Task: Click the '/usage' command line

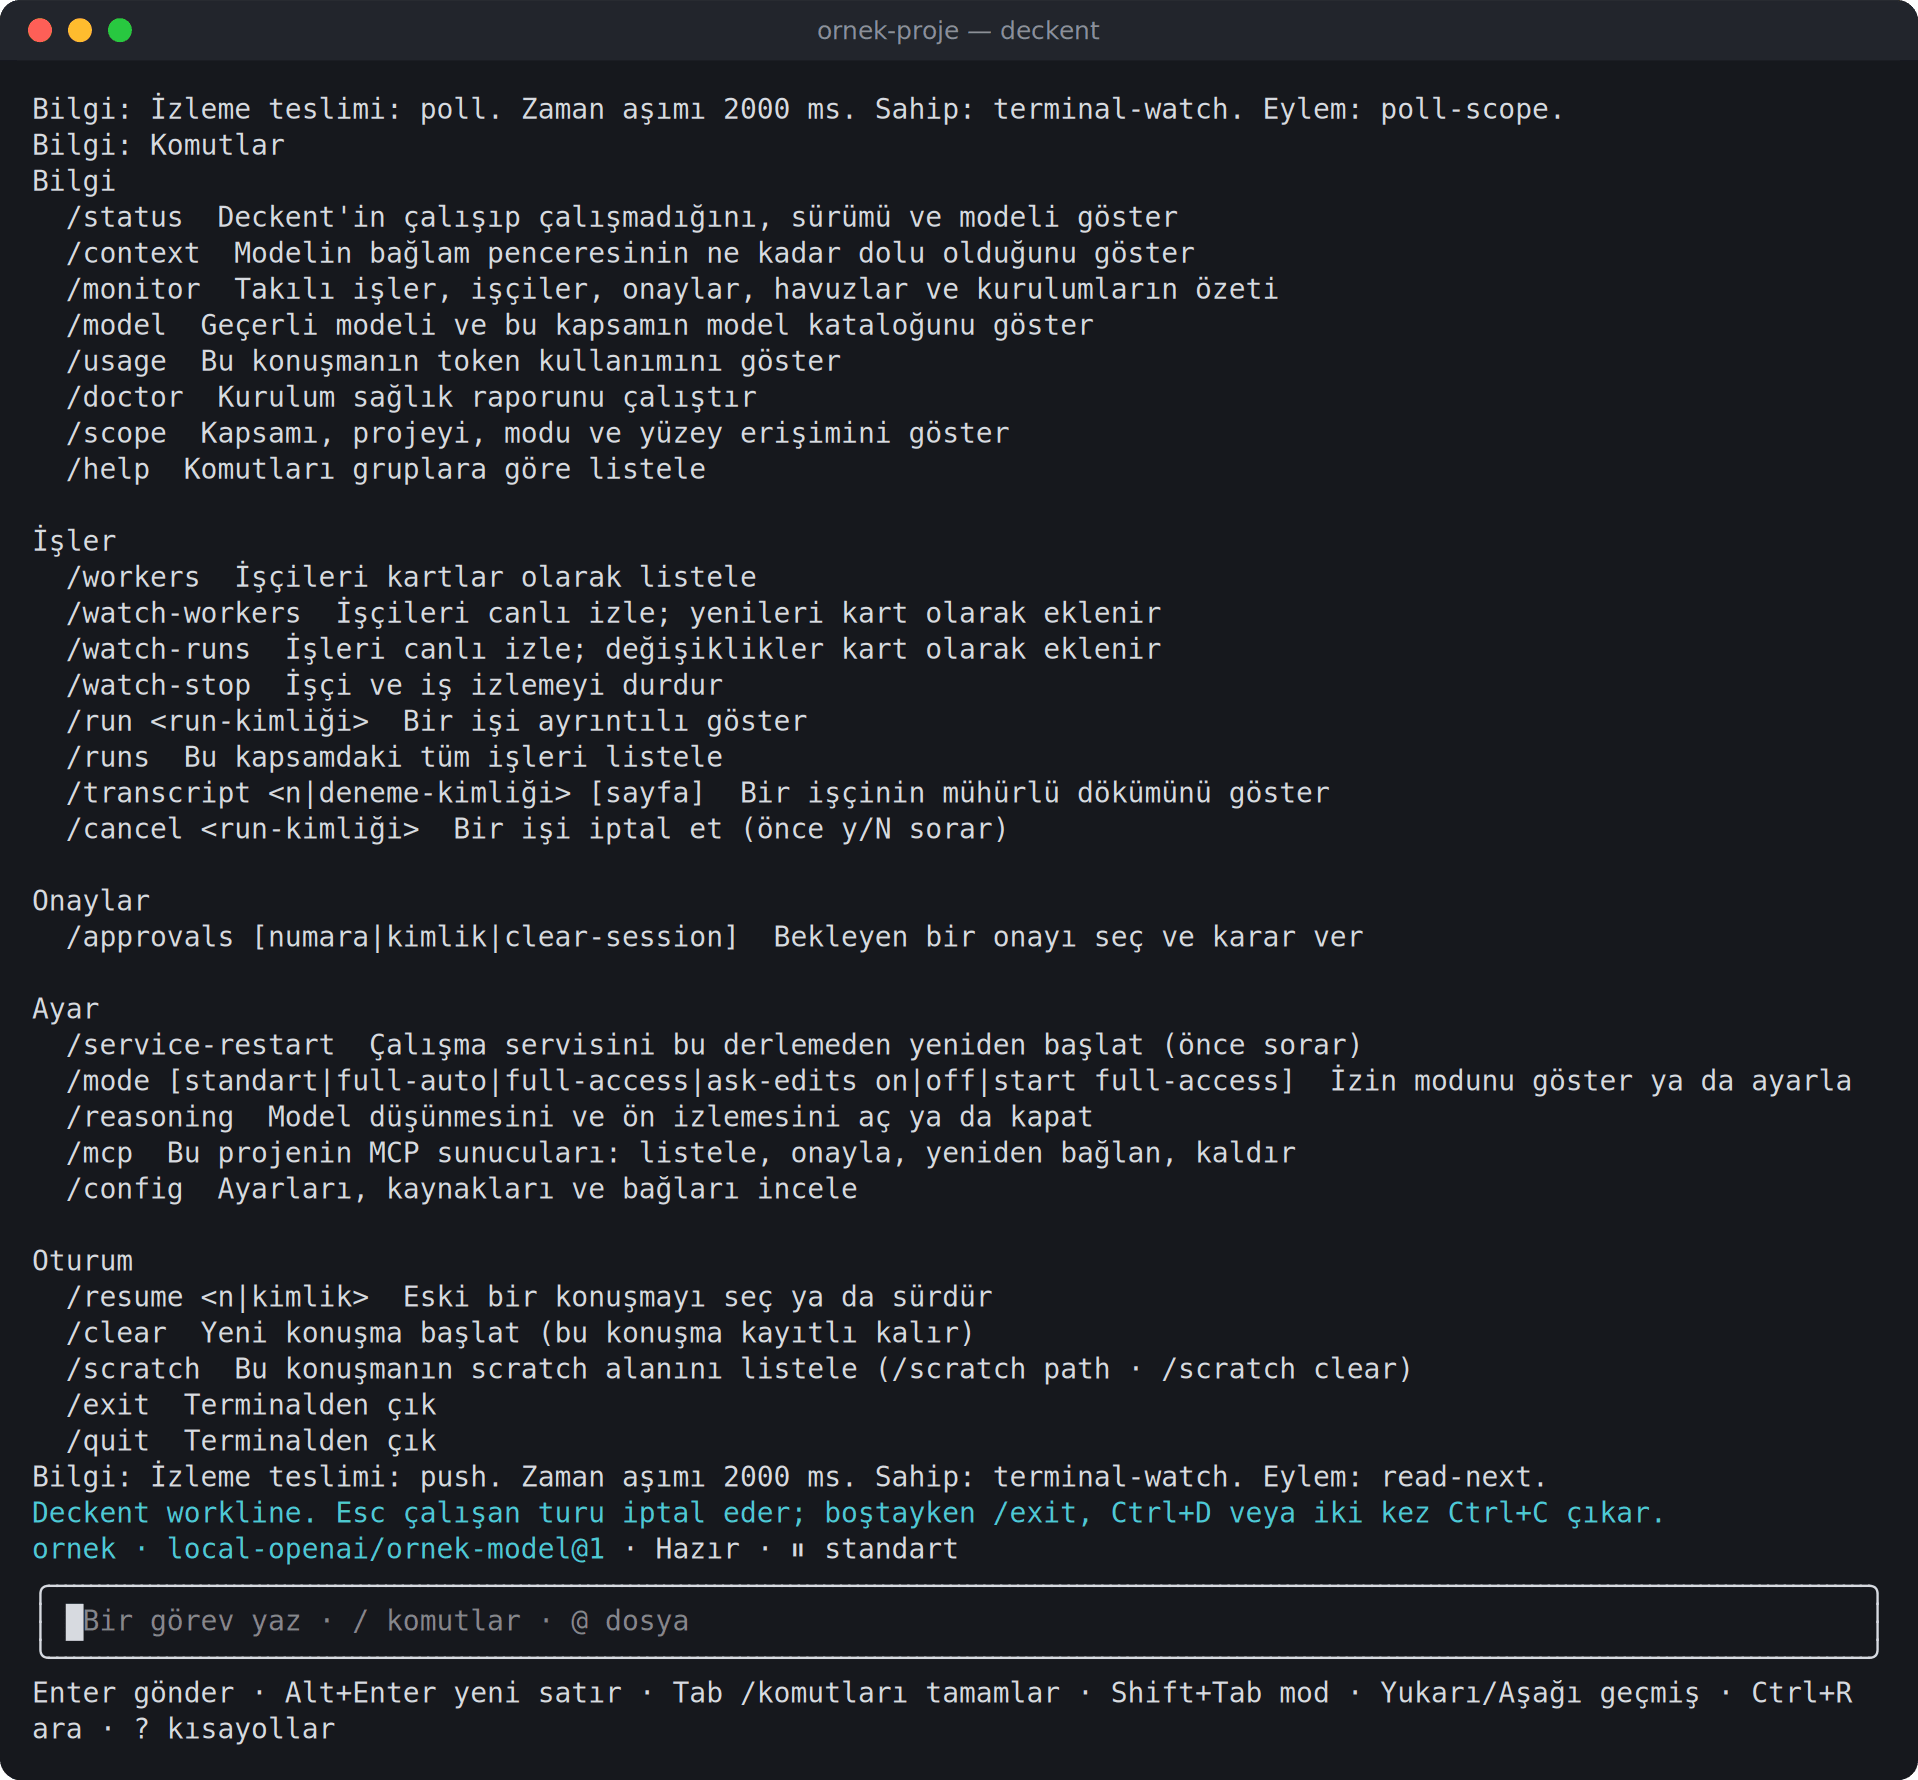Action: (x=453, y=361)
